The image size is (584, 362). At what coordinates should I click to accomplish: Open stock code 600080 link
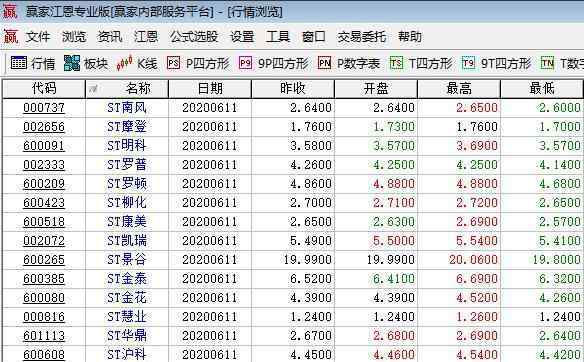click(x=44, y=298)
